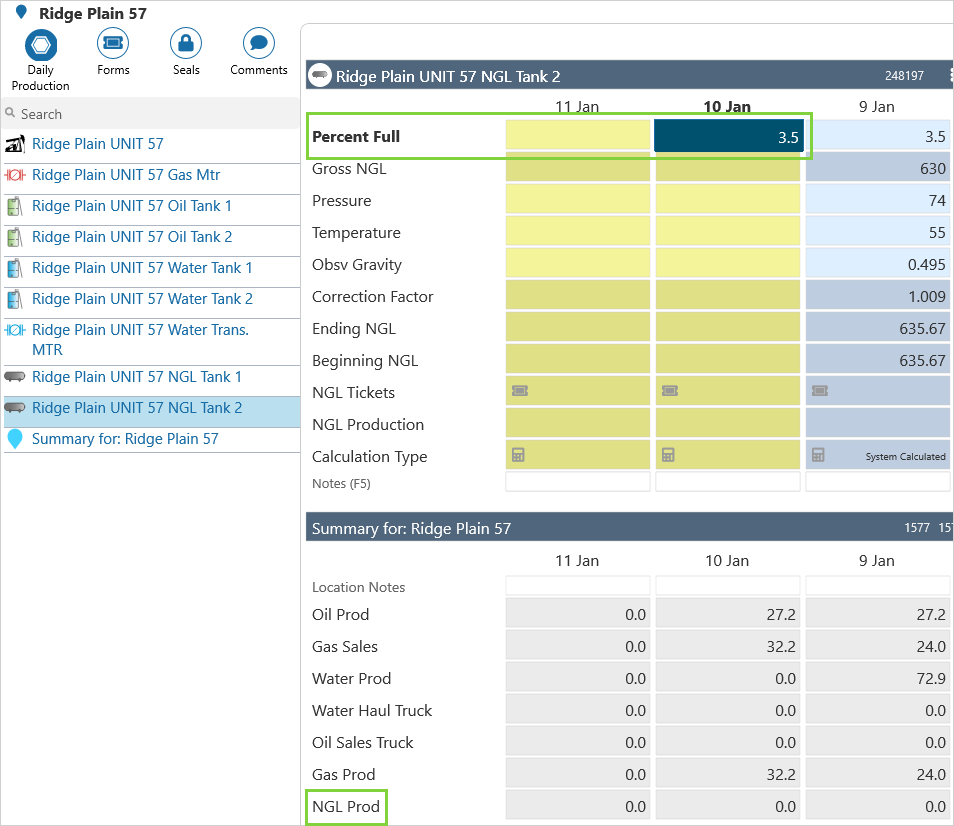Open the Forms icon
Screen dimensions: 954x826
pyautogui.click(x=113, y=44)
